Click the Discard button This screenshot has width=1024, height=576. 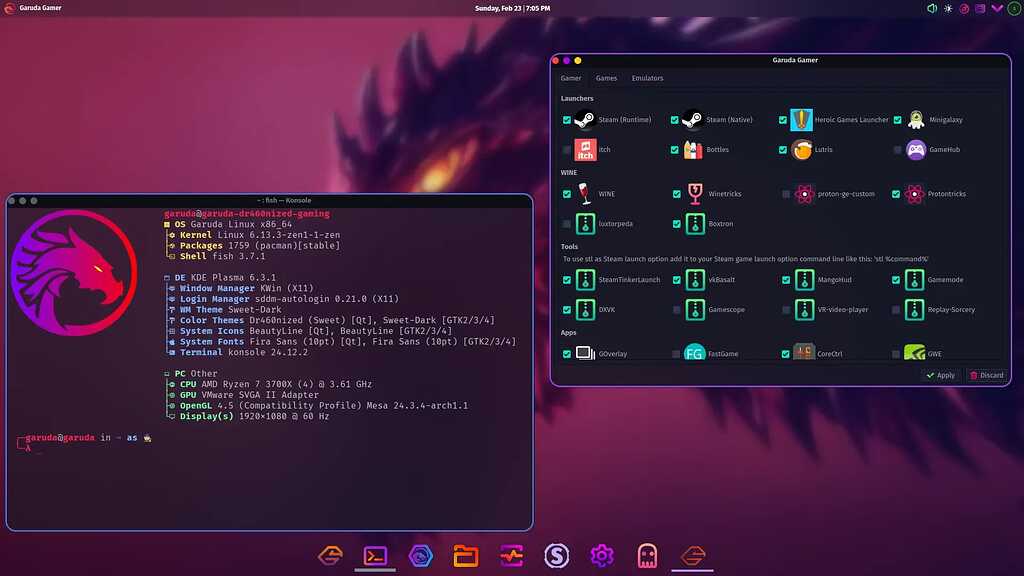[x=986, y=374]
